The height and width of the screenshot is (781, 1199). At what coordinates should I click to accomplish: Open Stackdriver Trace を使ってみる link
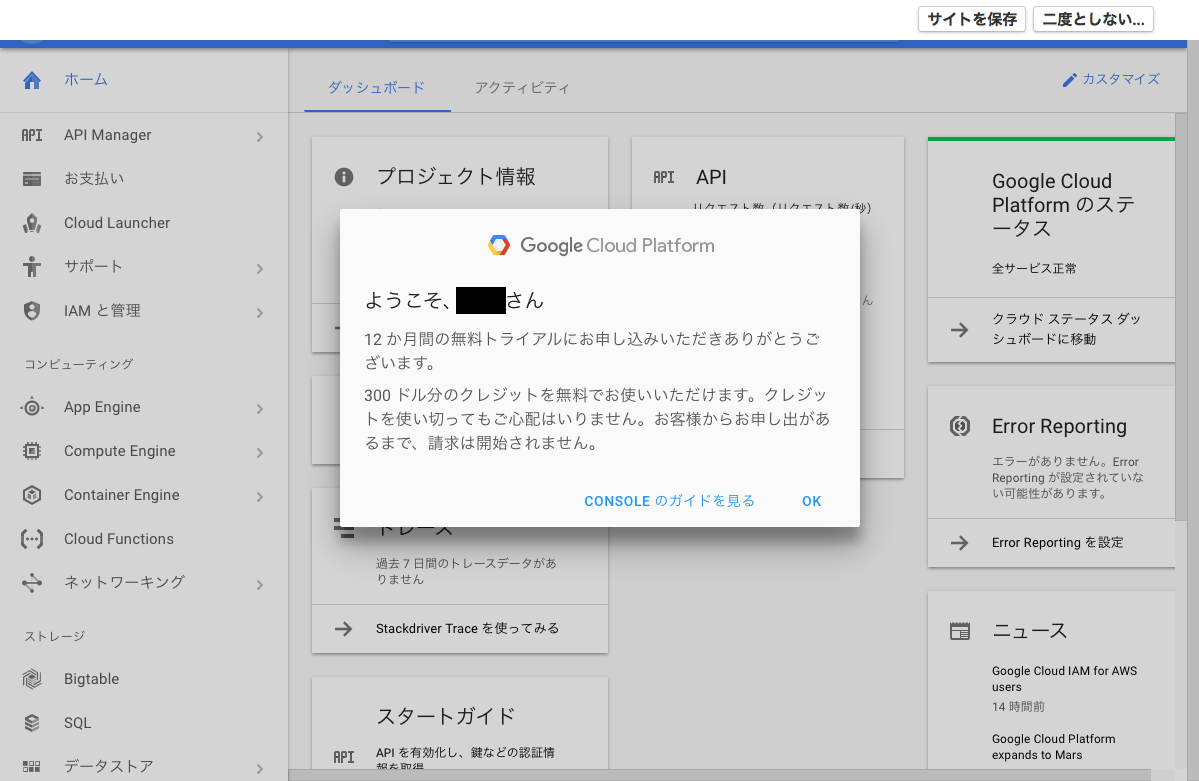pyautogui.click(x=467, y=629)
